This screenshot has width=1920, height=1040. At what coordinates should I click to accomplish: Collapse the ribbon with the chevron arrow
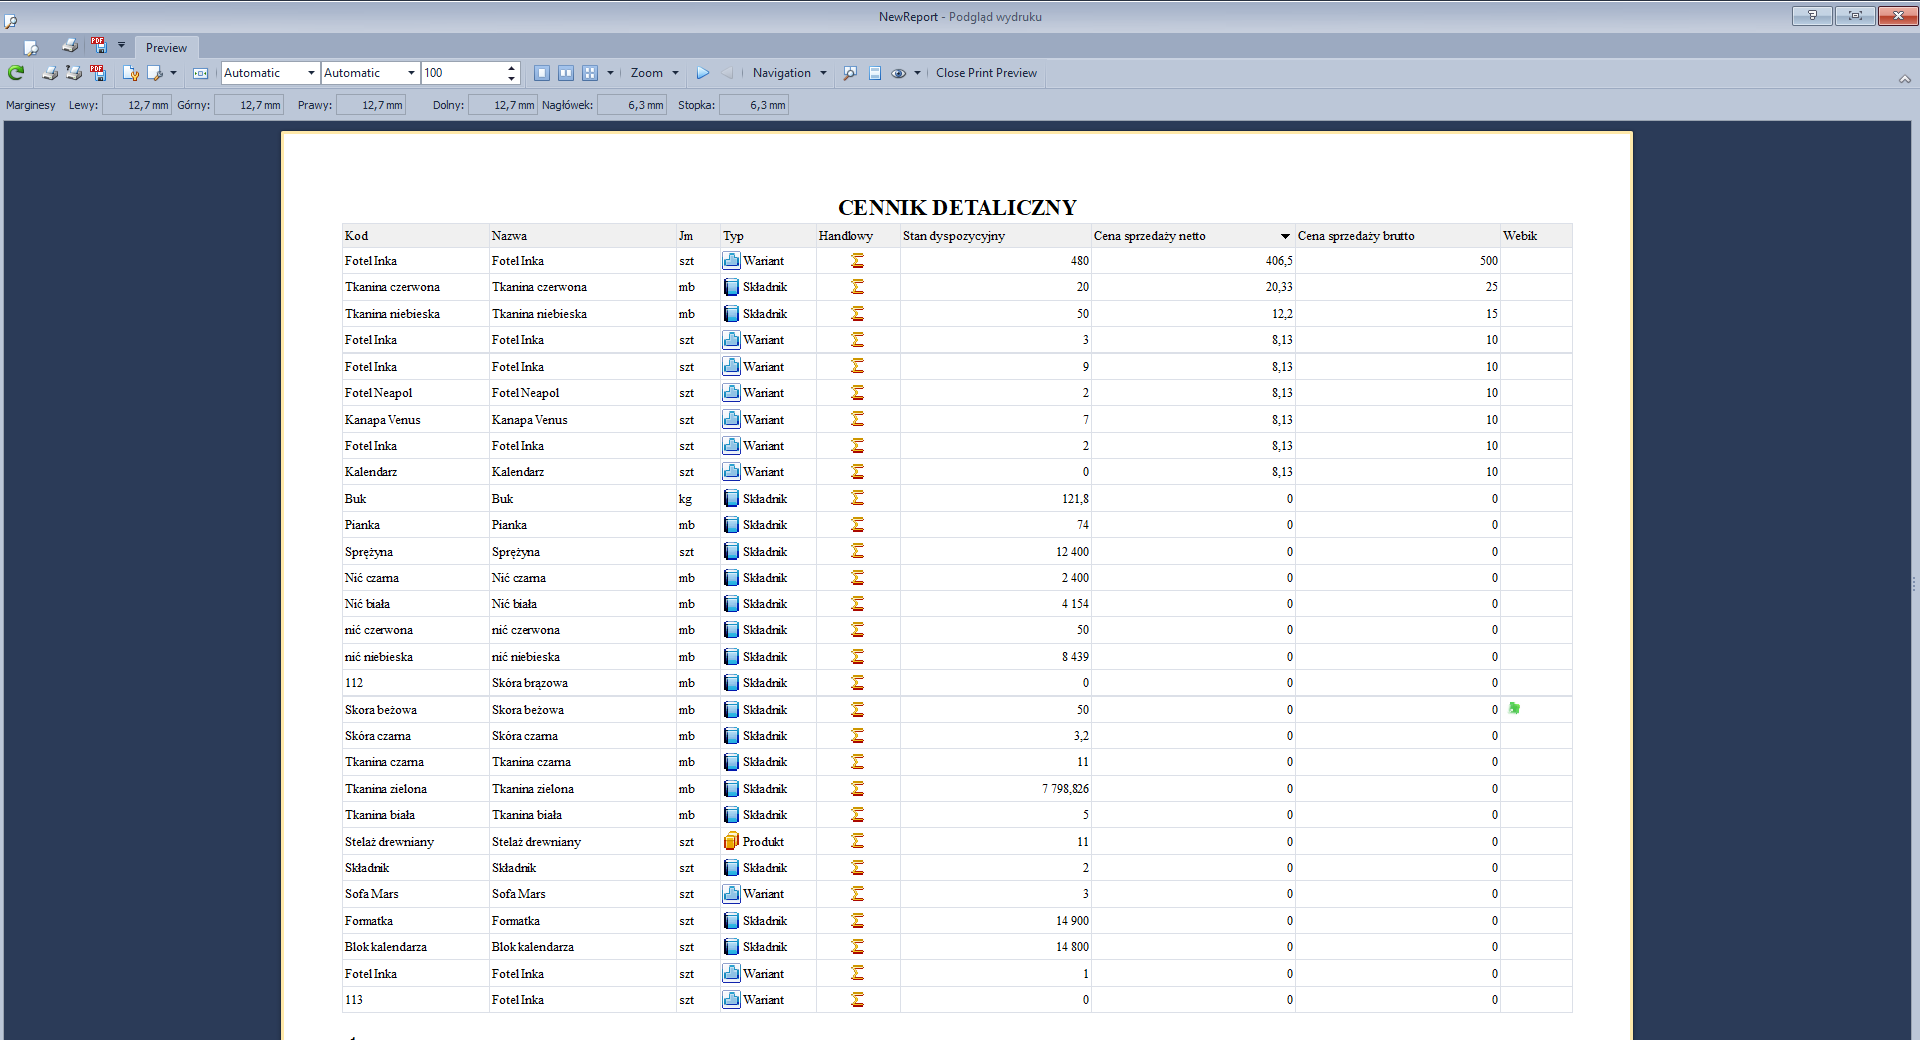pyautogui.click(x=1904, y=79)
